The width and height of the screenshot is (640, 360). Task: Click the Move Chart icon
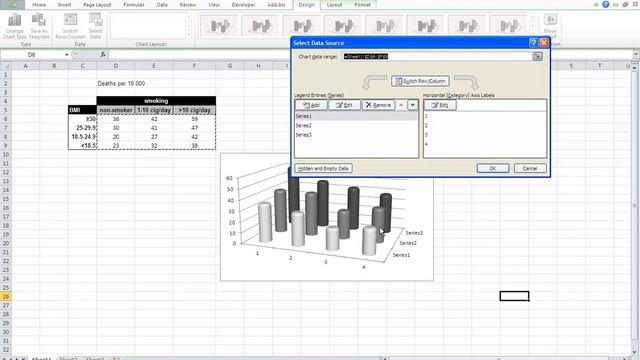[550, 26]
